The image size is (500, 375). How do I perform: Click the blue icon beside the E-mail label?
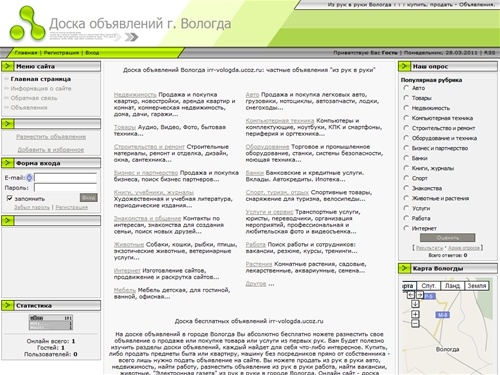coord(29,178)
